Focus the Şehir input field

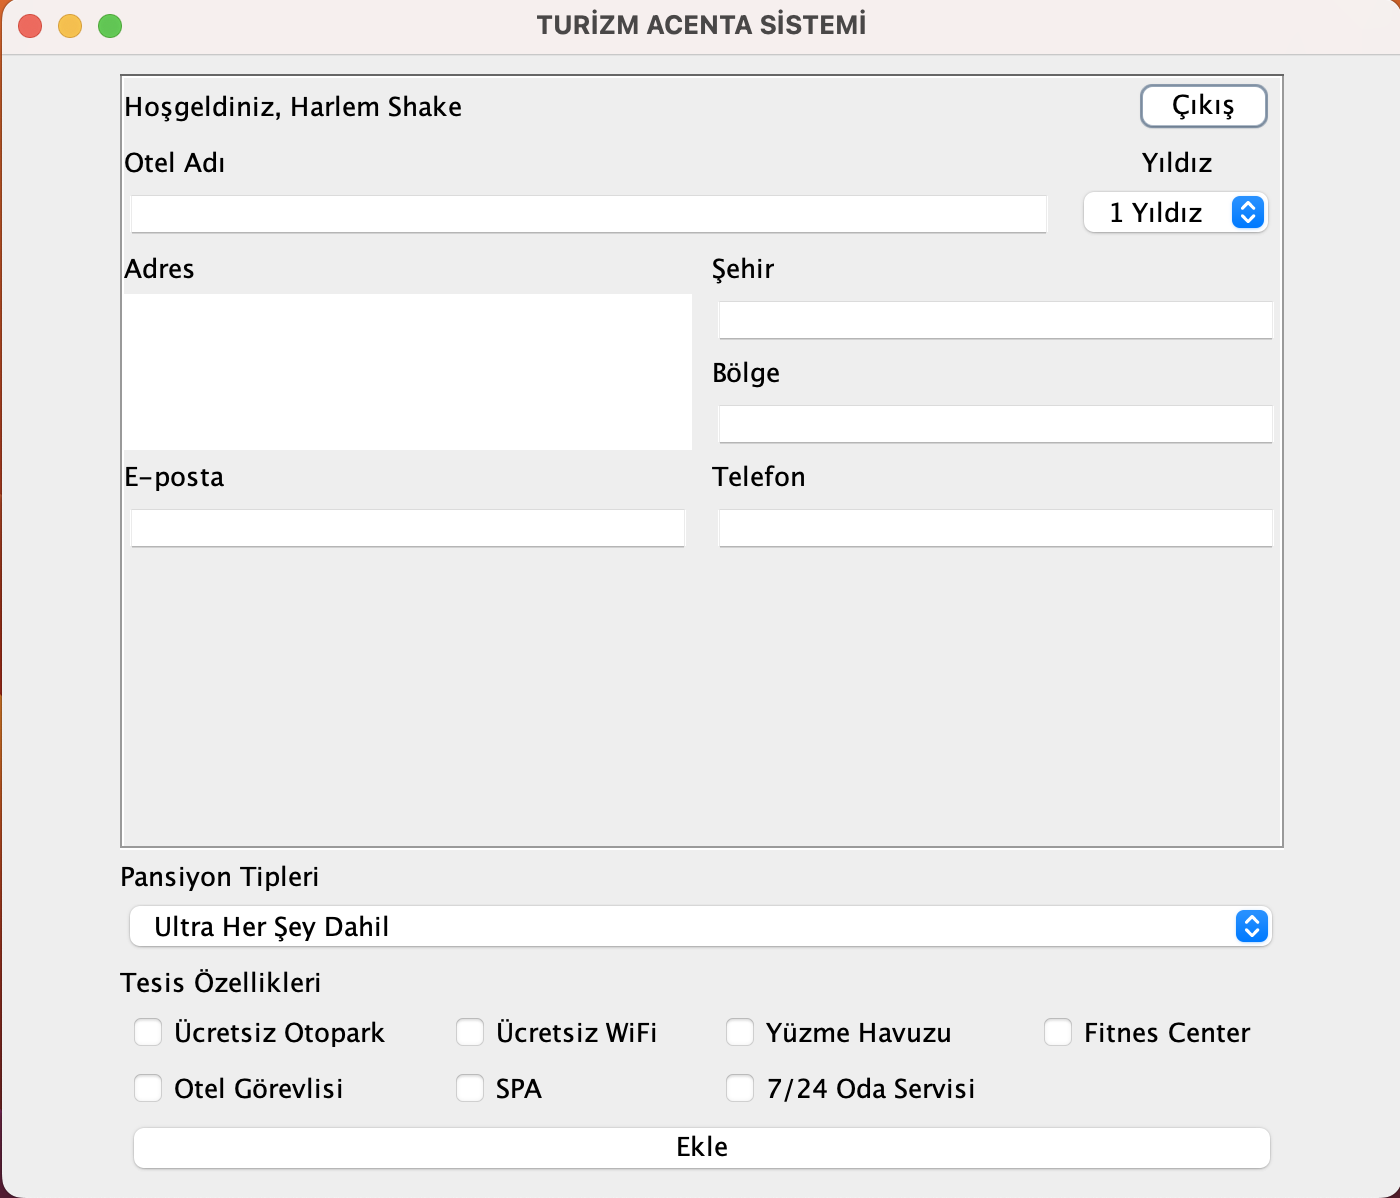point(994,319)
